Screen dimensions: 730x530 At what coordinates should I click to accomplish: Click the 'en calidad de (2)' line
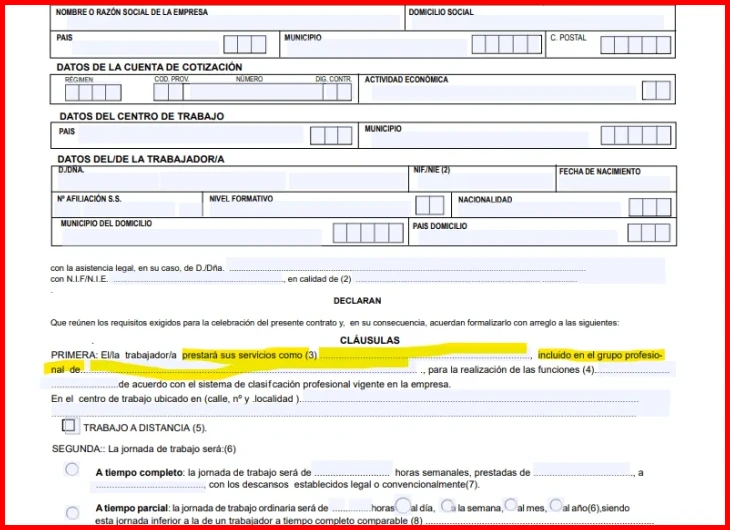pos(466,279)
